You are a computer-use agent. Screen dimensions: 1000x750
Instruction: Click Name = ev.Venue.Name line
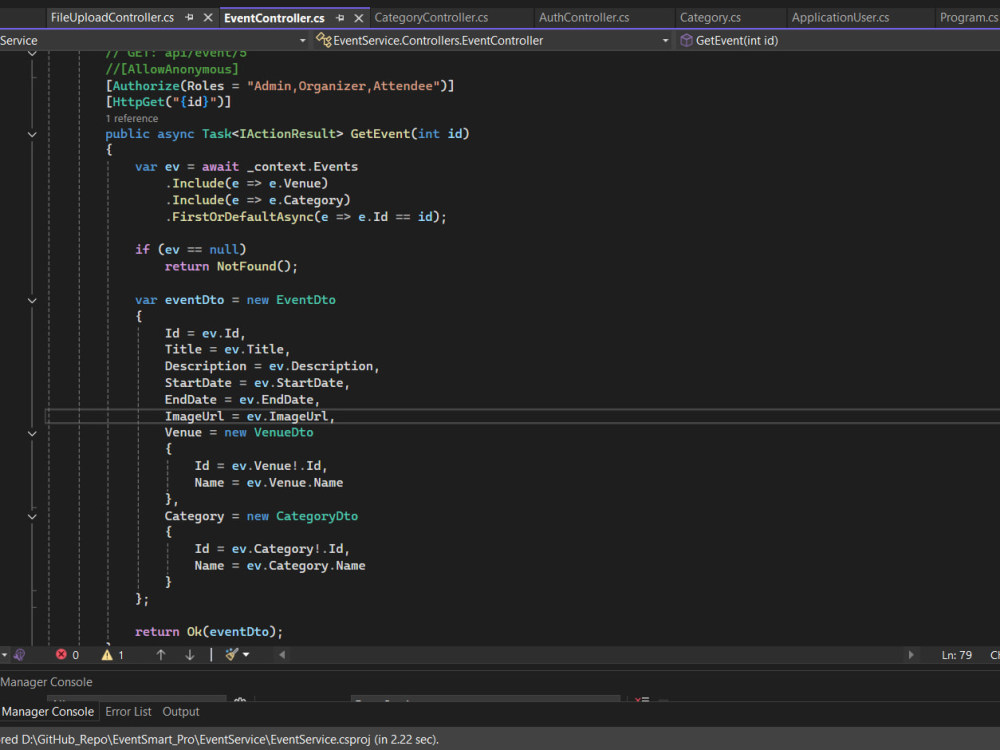[x=268, y=483]
